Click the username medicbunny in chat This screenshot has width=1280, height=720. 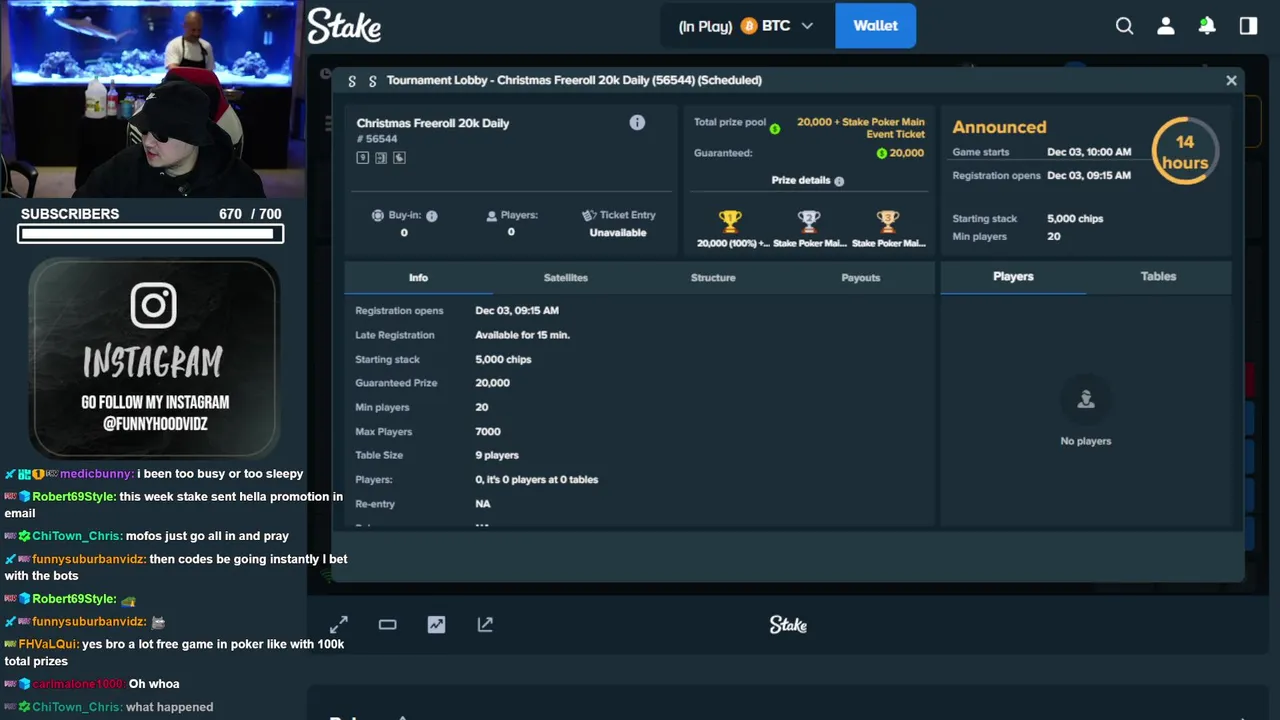pyautogui.click(x=97, y=474)
